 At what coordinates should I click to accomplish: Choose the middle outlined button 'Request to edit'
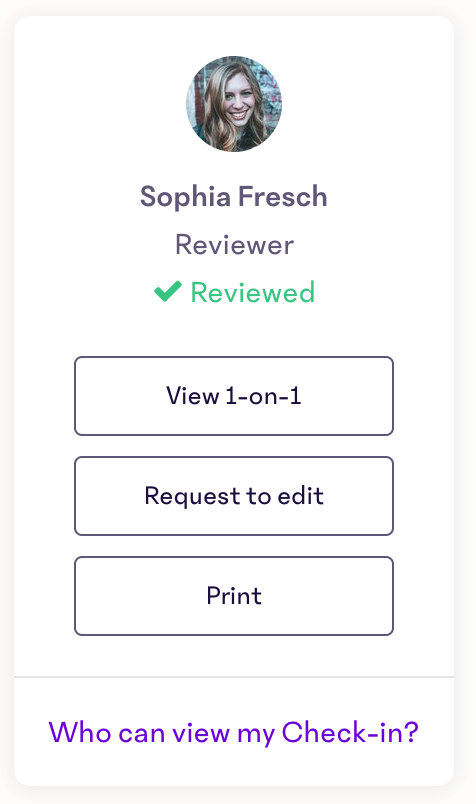234,496
